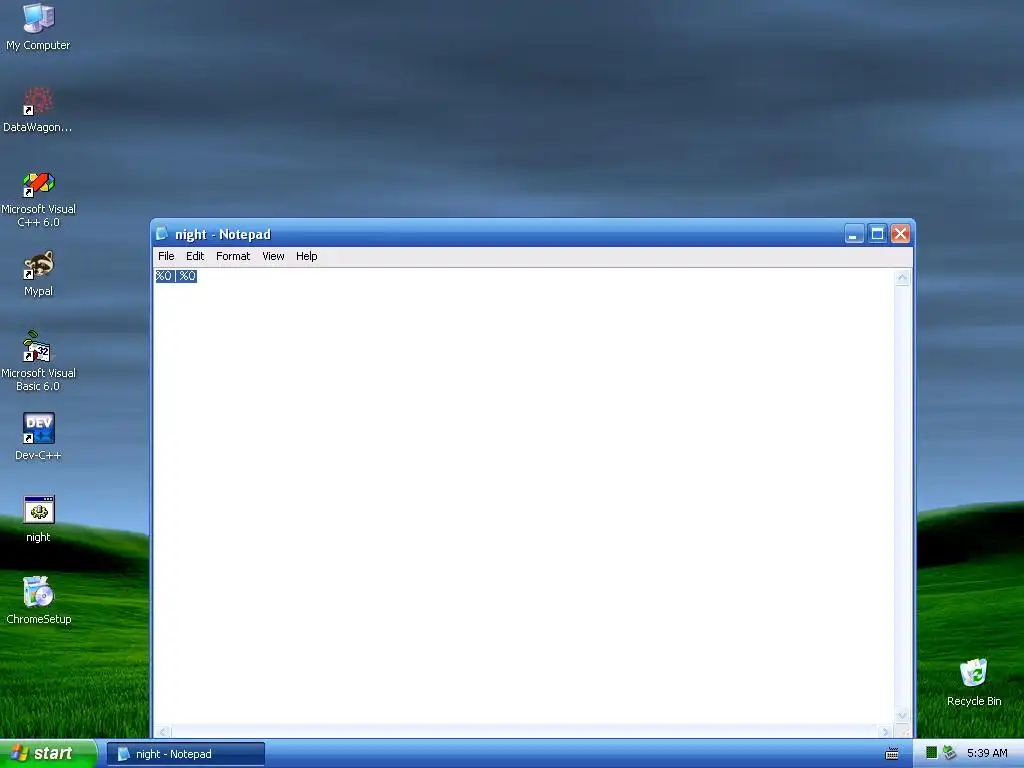The width and height of the screenshot is (1024, 768).
Task: Close the night - Notepad window
Action: coord(901,234)
